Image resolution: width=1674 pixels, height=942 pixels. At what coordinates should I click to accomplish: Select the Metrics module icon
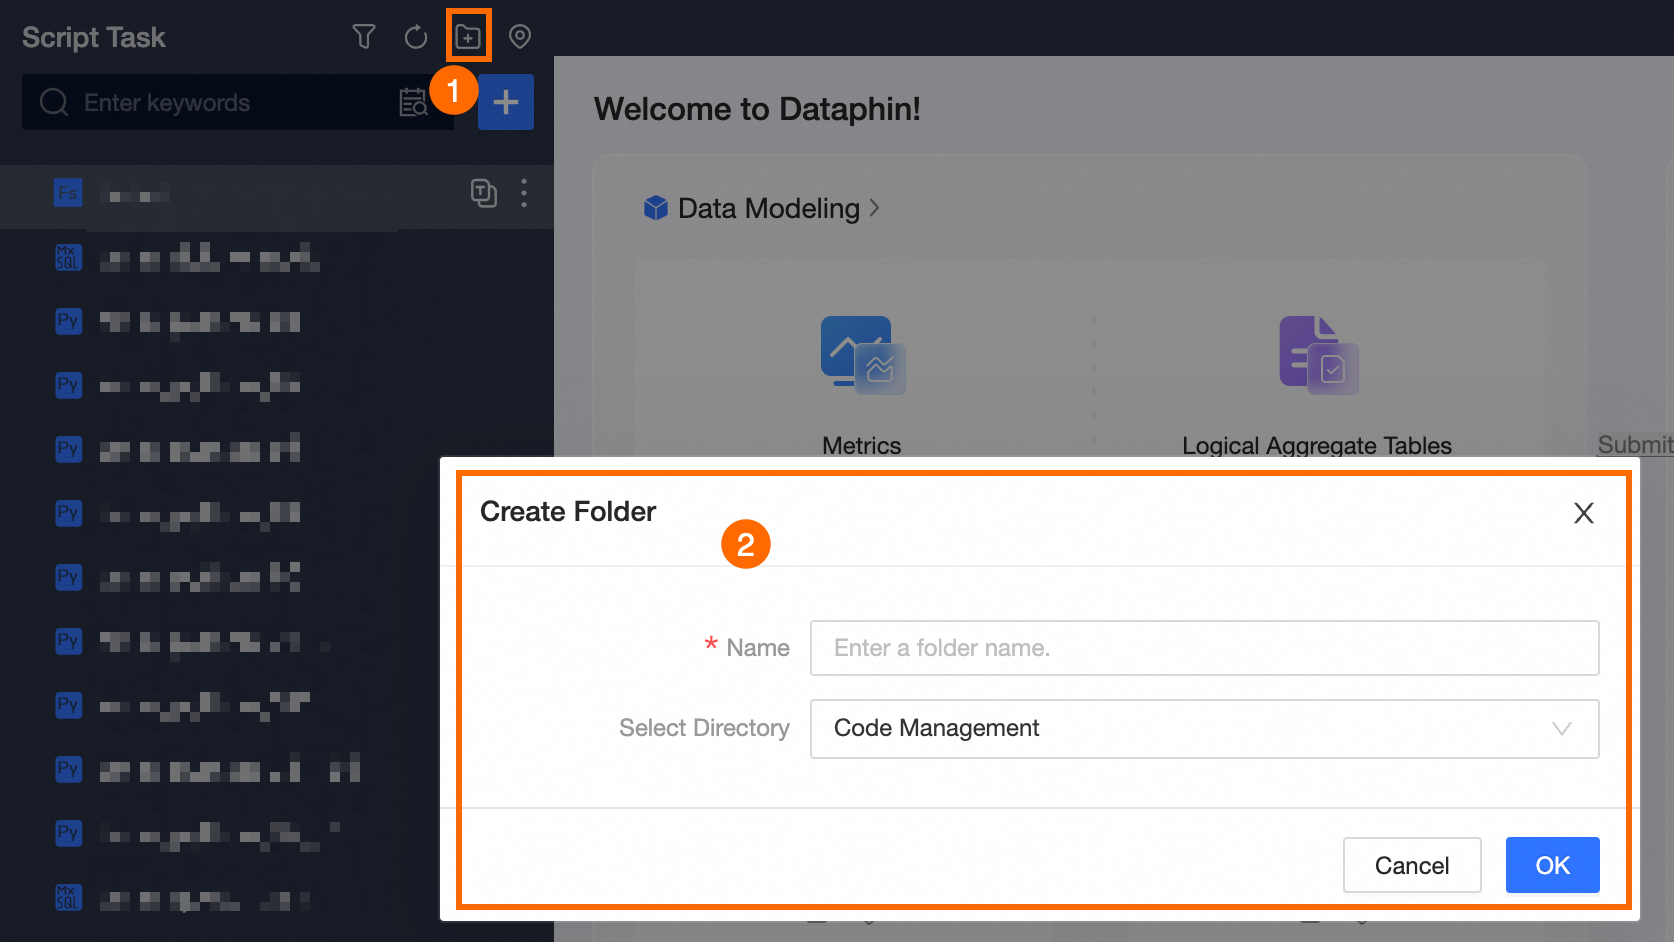(x=860, y=353)
